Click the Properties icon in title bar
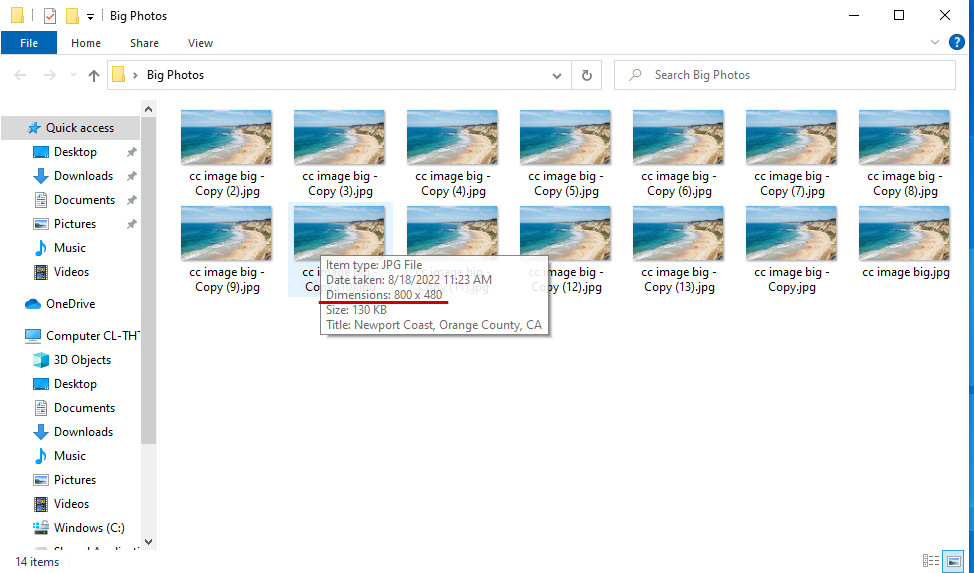Viewport: 974px width, 573px height. point(50,16)
